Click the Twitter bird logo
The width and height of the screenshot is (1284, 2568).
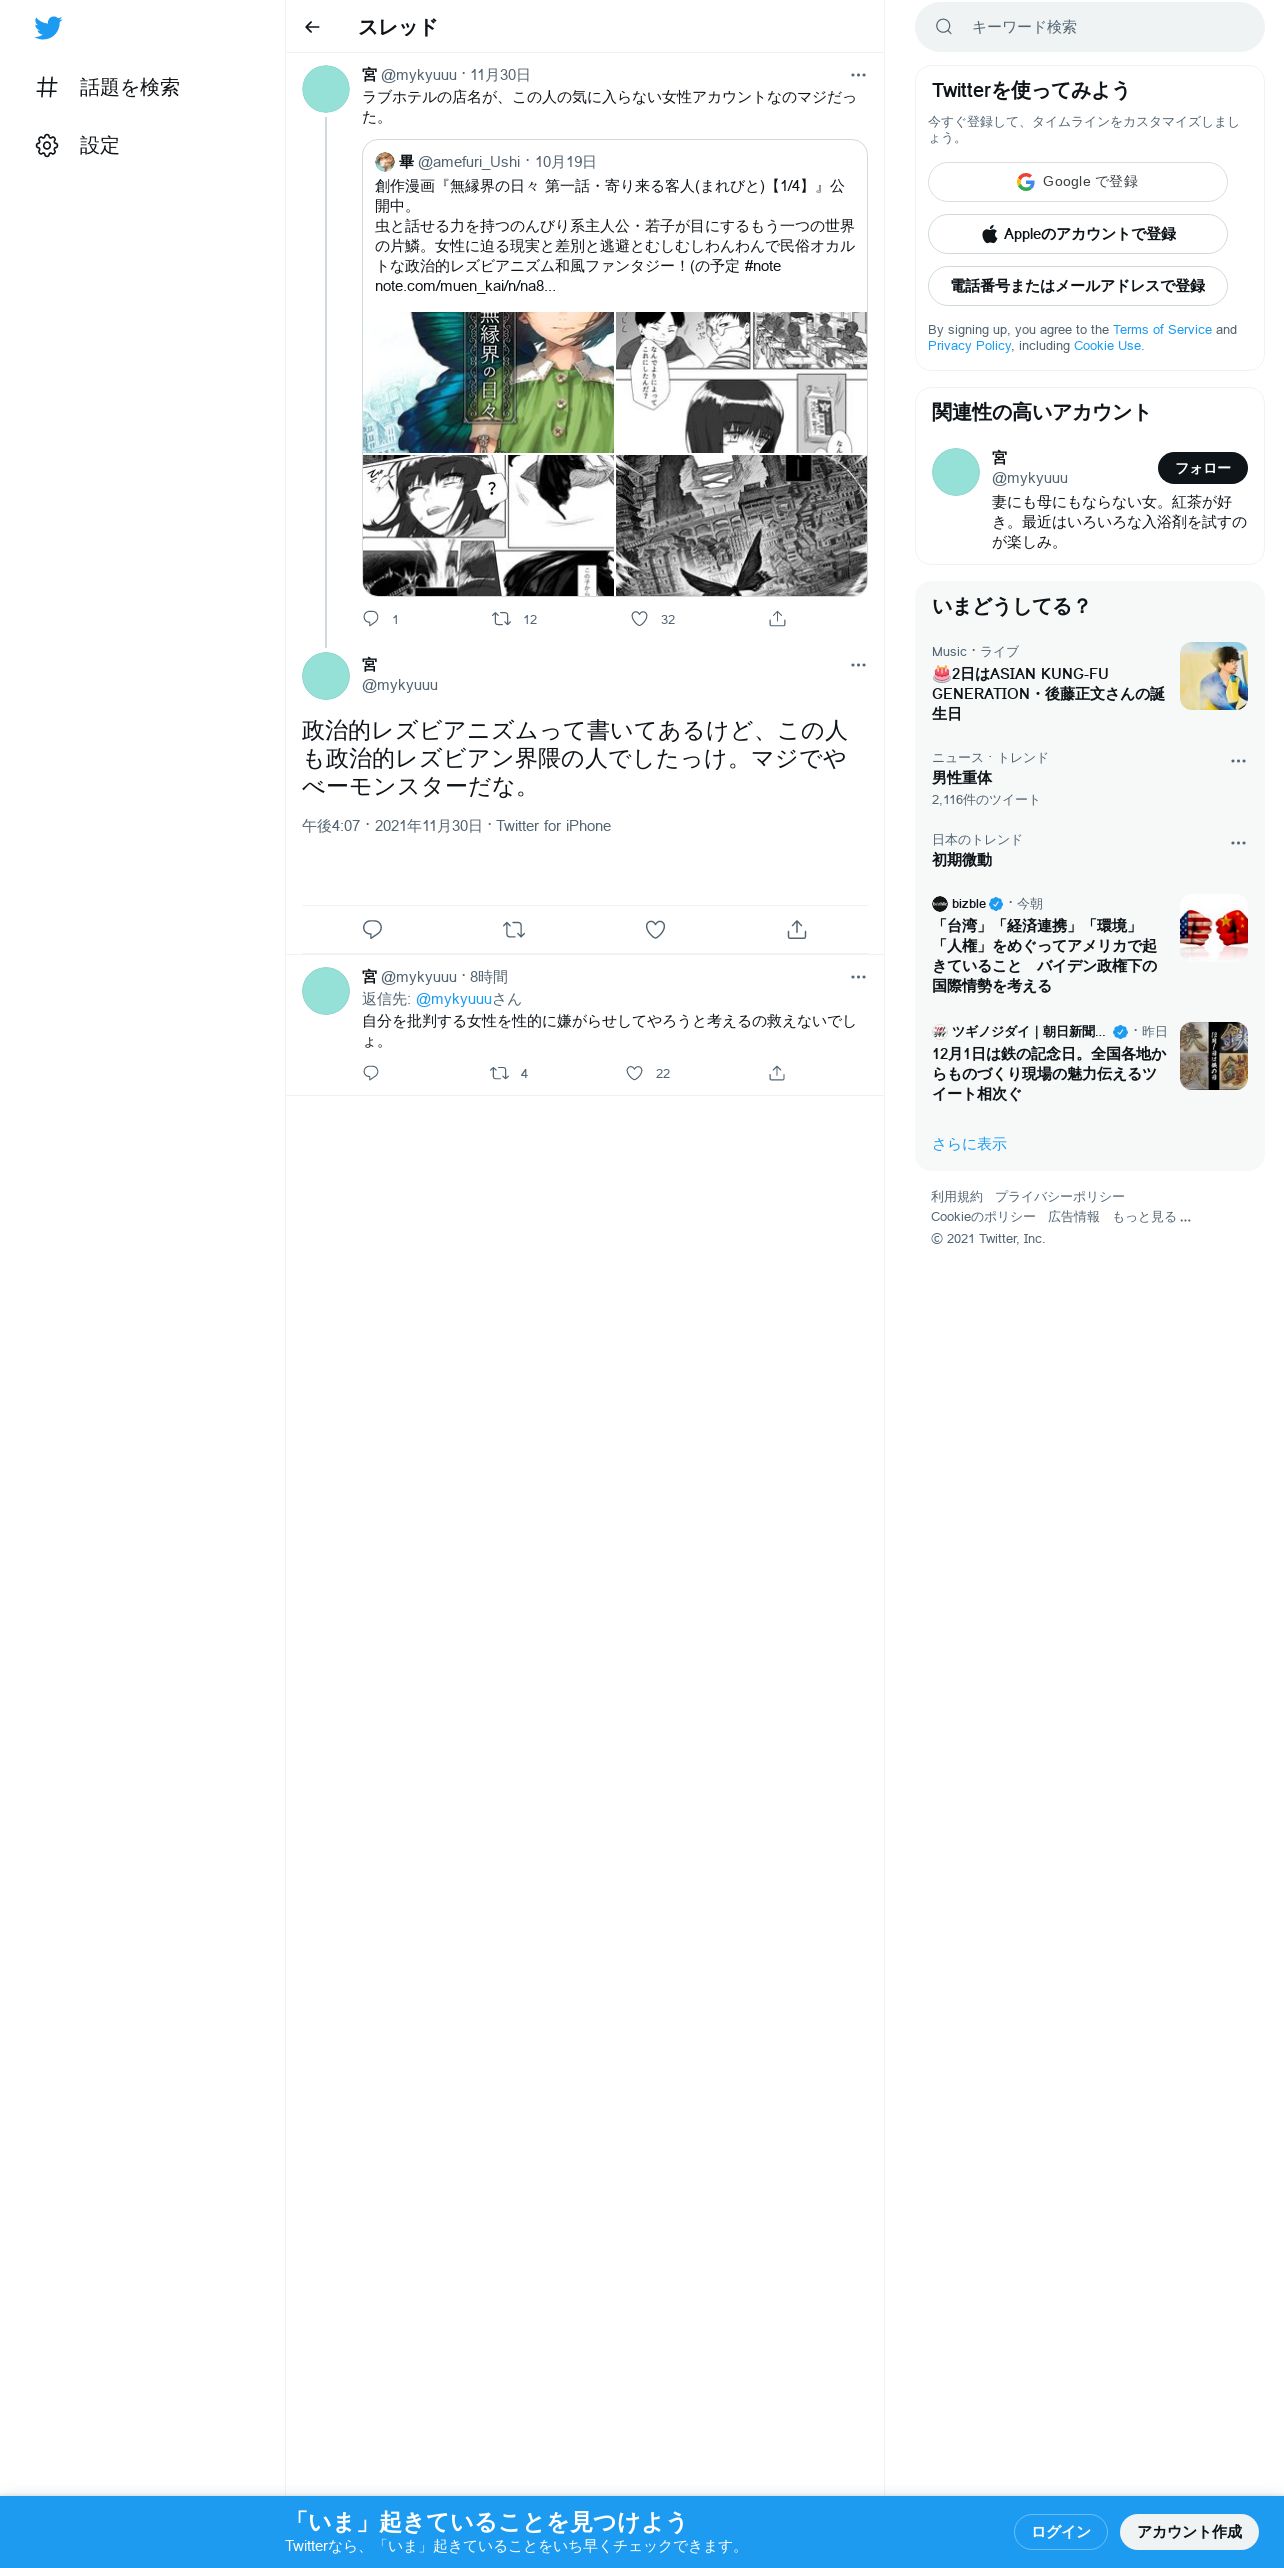pos(48,28)
